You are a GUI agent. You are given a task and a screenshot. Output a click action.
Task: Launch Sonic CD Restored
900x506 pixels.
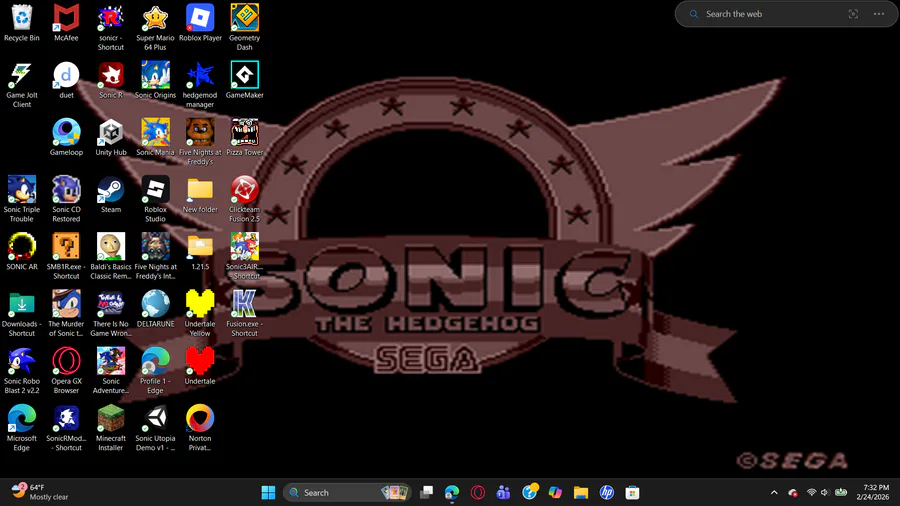click(66, 199)
